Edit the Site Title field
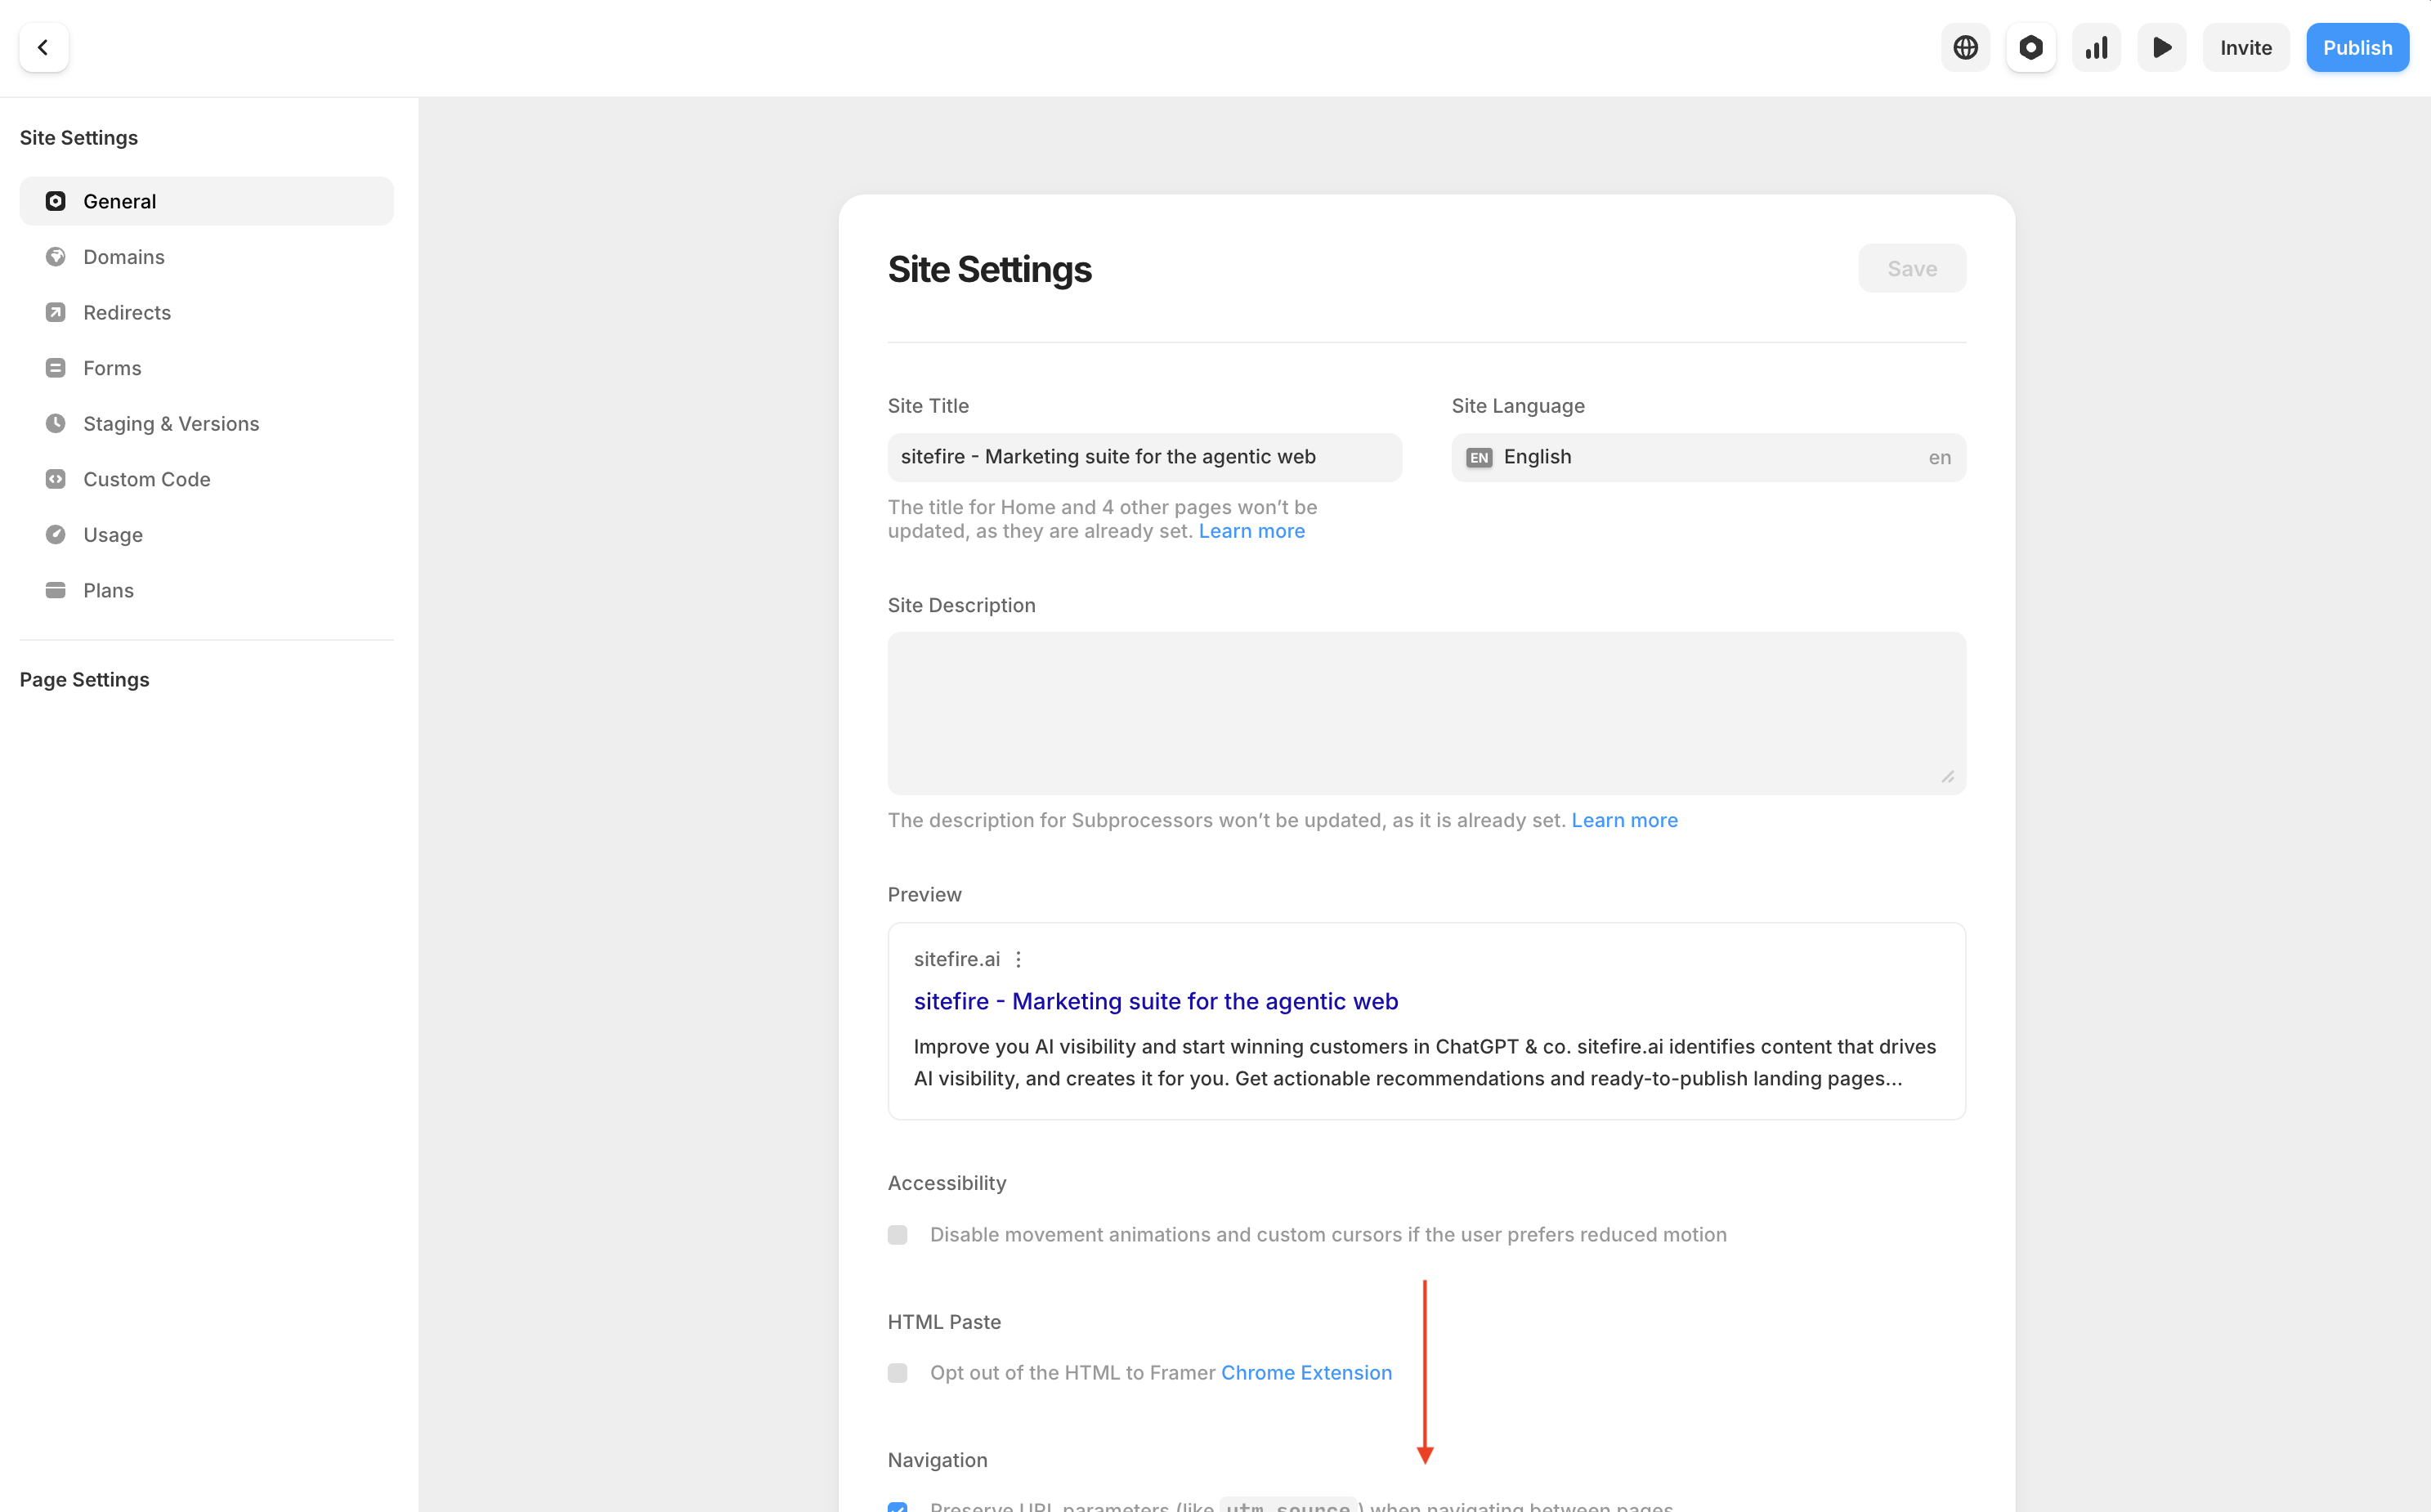The height and width of the screenshot is (1512, 2431). [x=1144, y=457]
